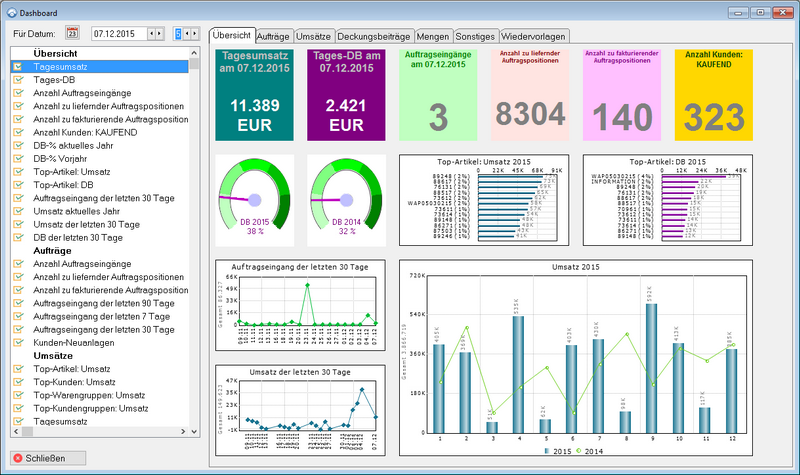Toggle DB-% Vorjahr checkbox
This screenshot has height=475, width=800.
tap(18, 158)
